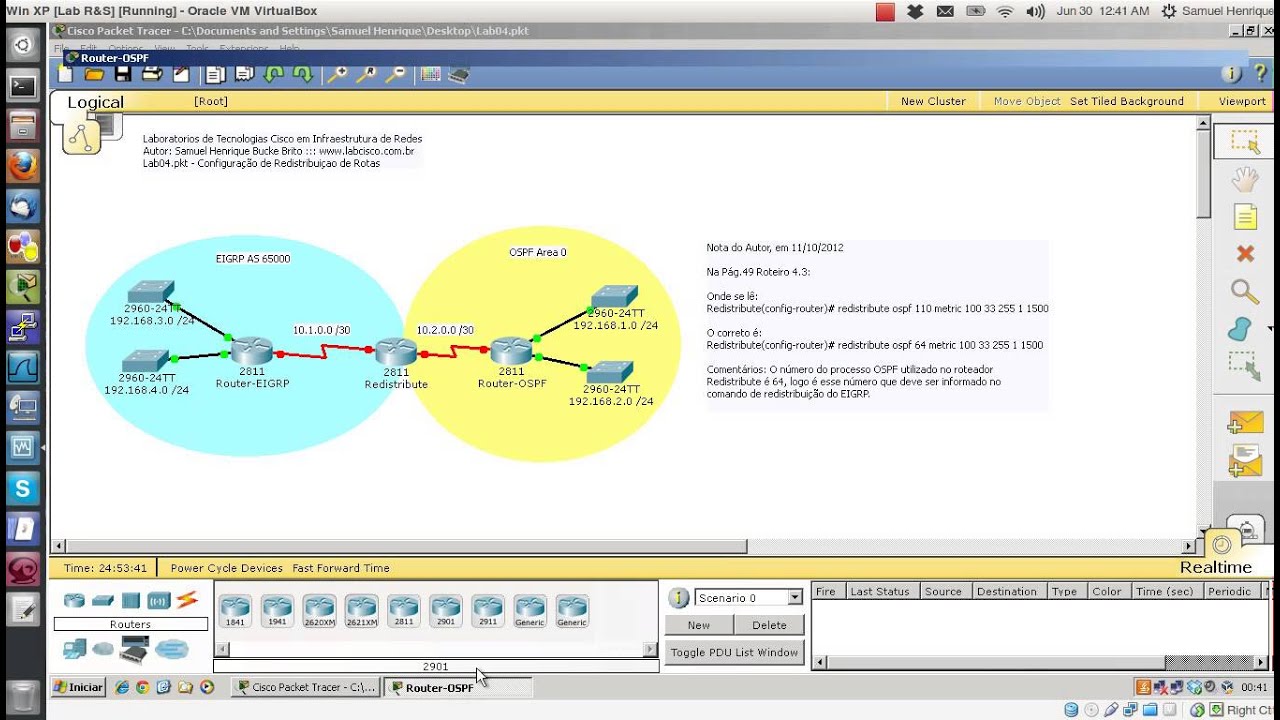Click the Logical workspace tab
Image resolution: width=1280 pixels, height=720 pixels.
point(95,102)
